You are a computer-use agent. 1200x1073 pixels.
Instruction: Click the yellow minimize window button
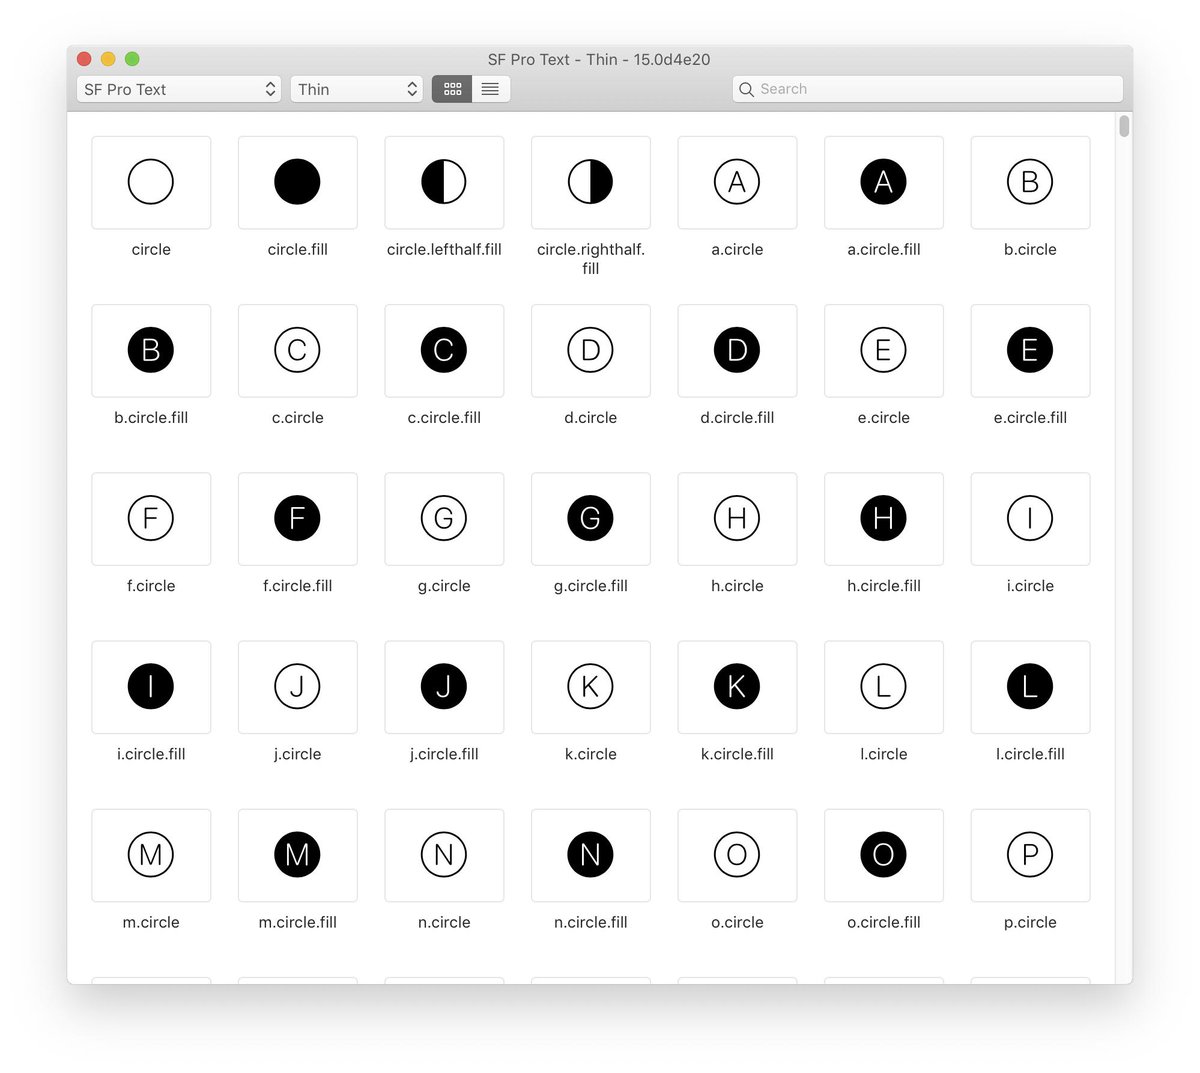pos(108,59)
